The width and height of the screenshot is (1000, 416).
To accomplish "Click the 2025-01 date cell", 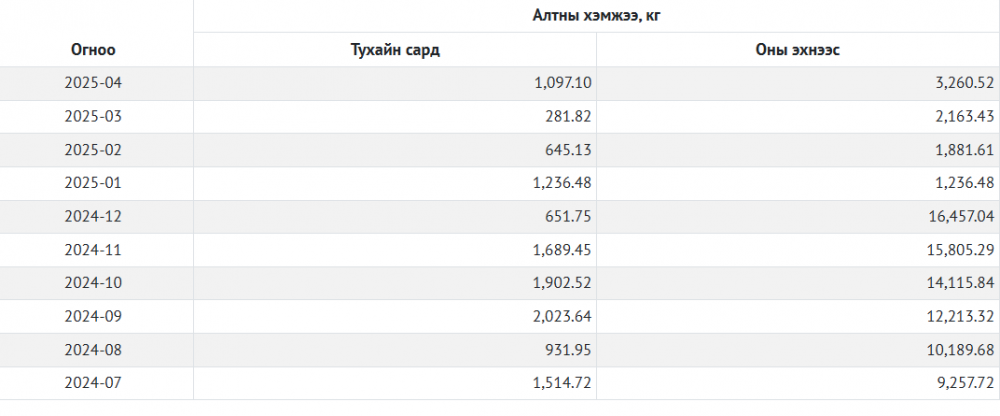I will (93, 183).
